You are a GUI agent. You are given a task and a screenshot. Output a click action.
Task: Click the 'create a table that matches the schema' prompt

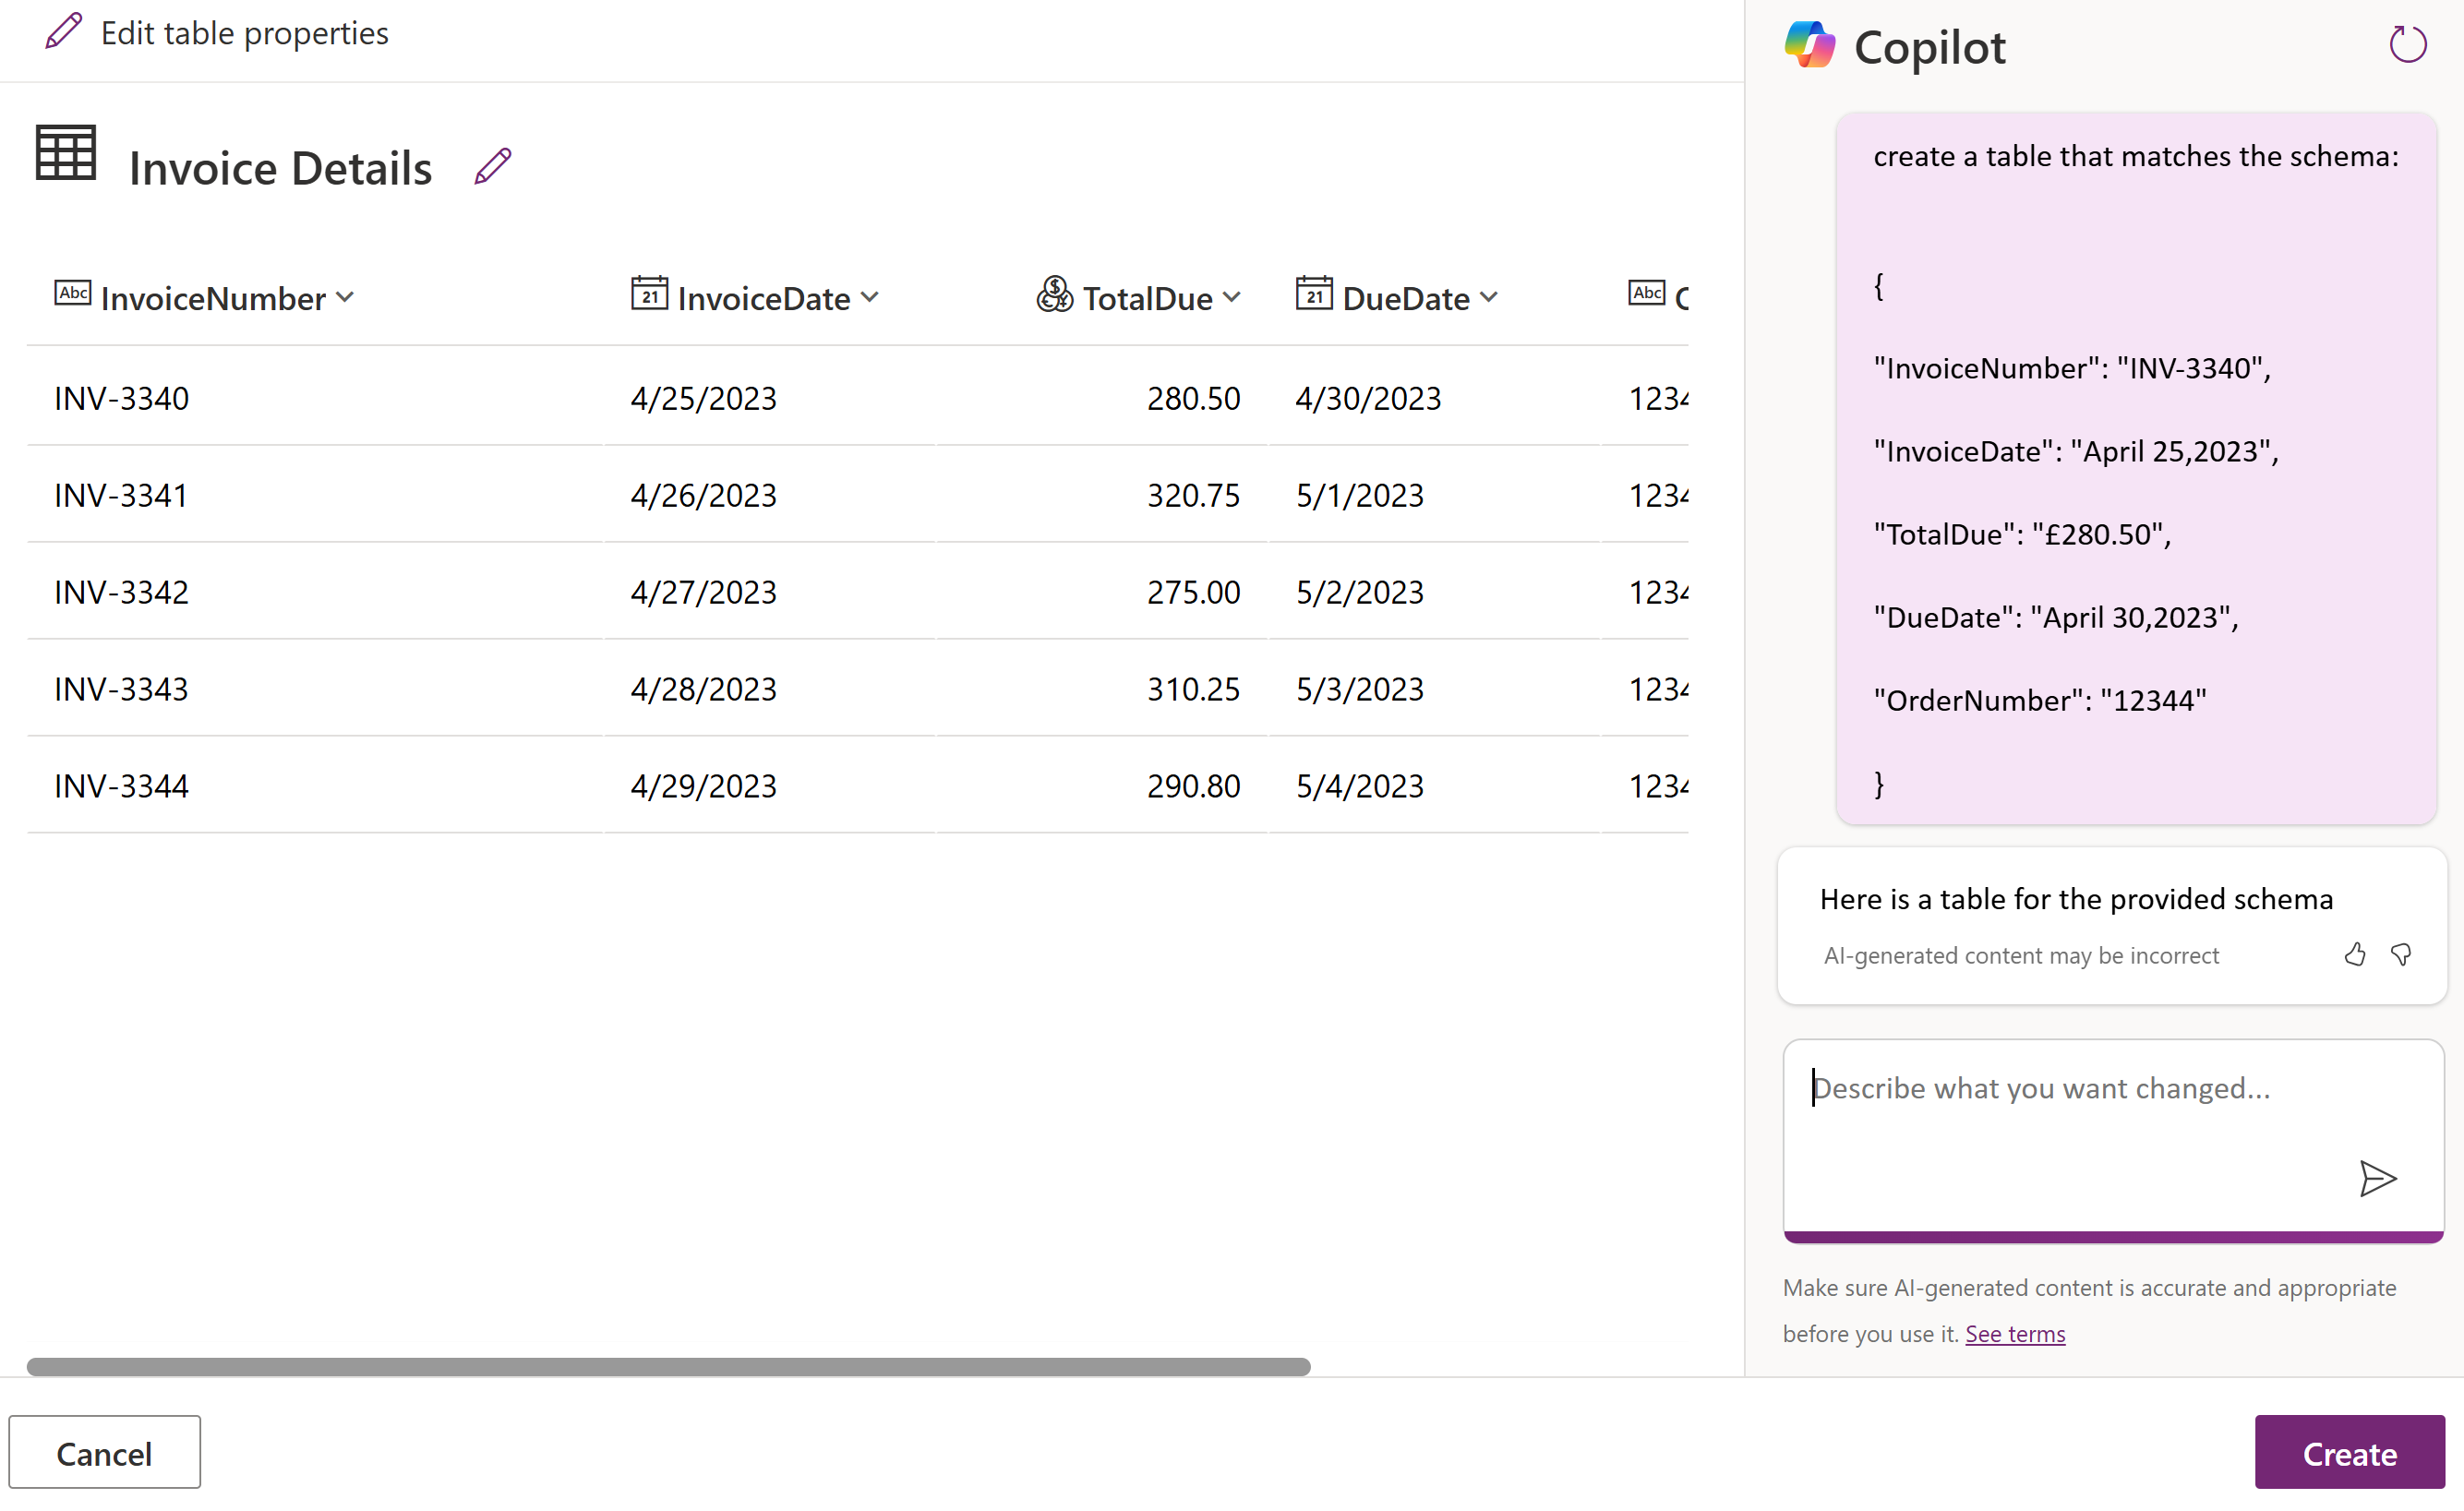(x=2135, y=156)
